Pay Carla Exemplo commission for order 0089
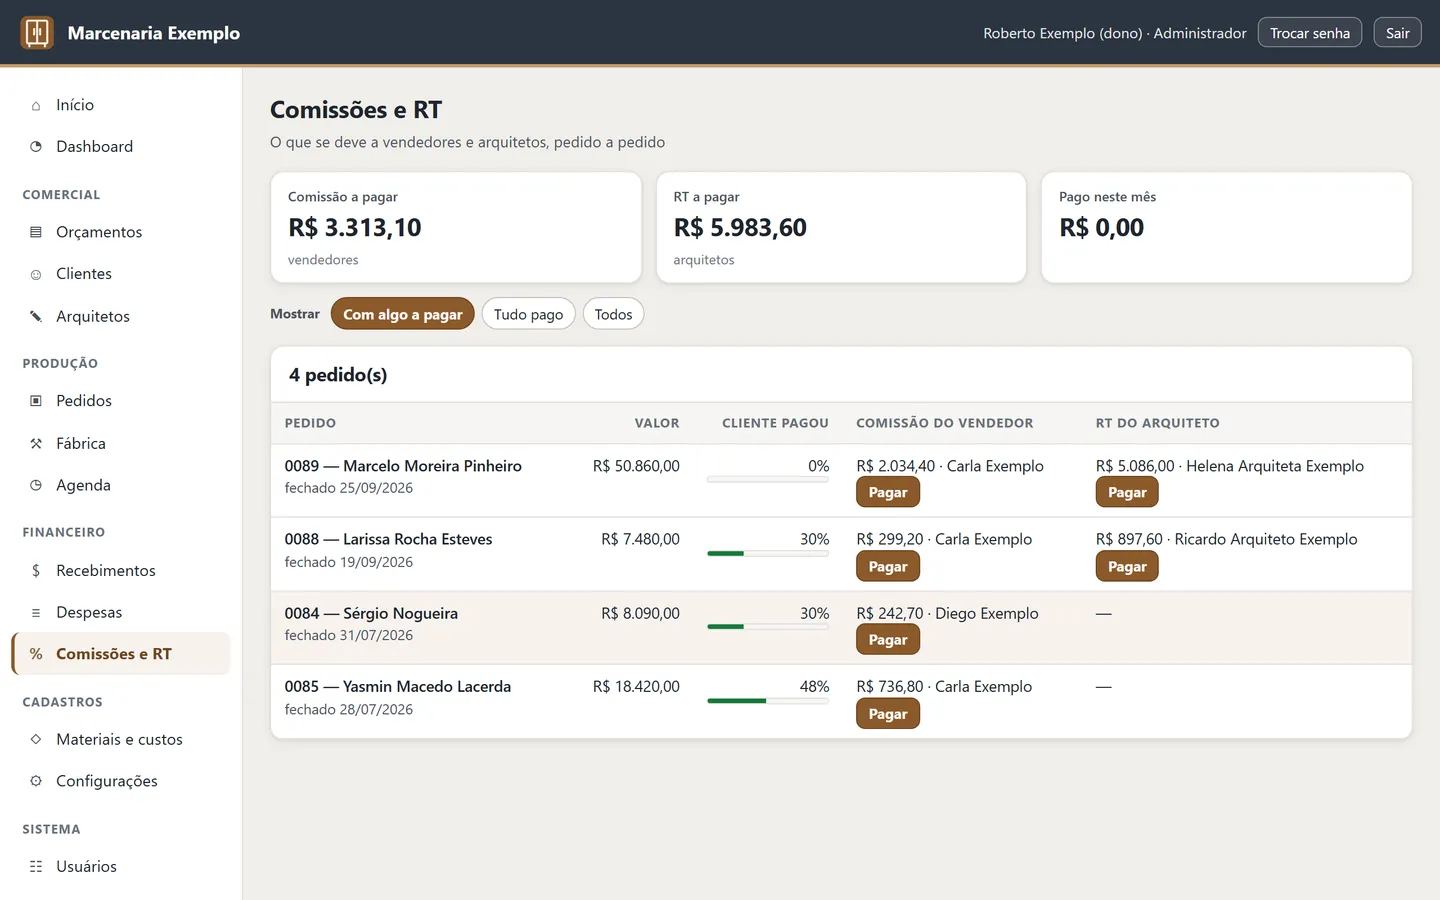The width and height of the screenshot is (1440, 900). [x=888, y=492]
